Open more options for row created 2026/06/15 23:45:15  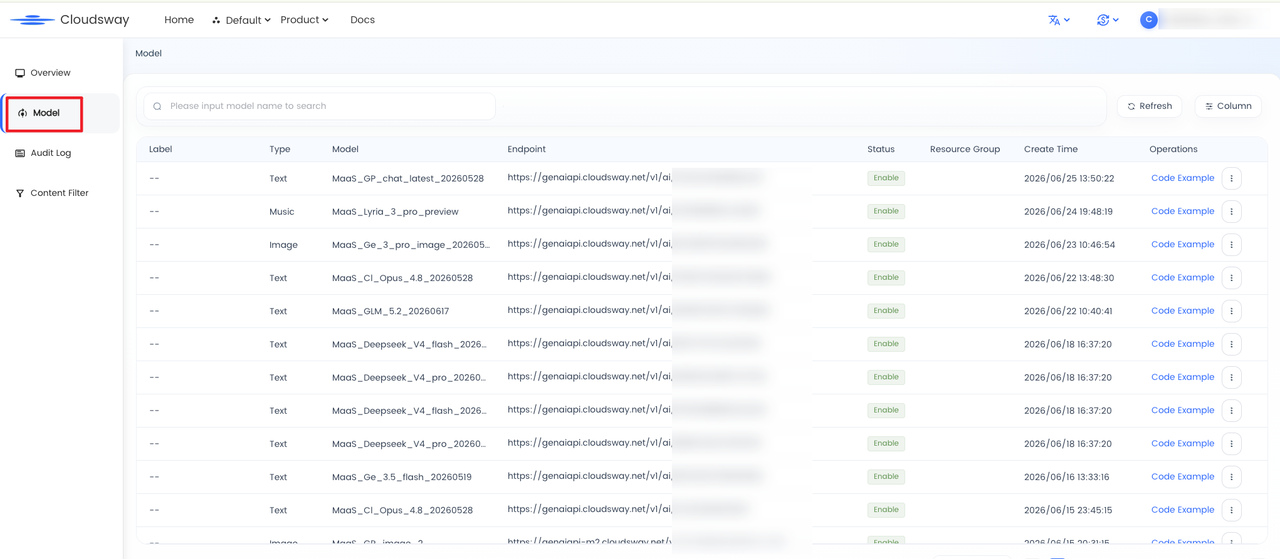pos(1231,510)
